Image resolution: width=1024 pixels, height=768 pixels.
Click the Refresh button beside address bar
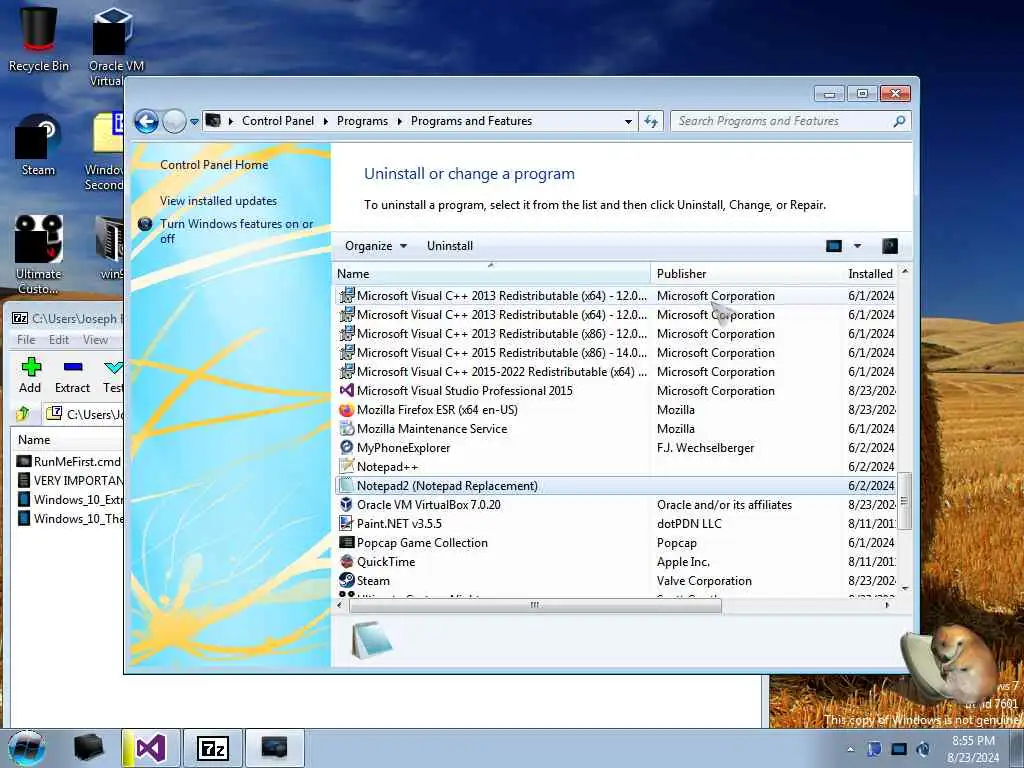click(x=651, y=121)
